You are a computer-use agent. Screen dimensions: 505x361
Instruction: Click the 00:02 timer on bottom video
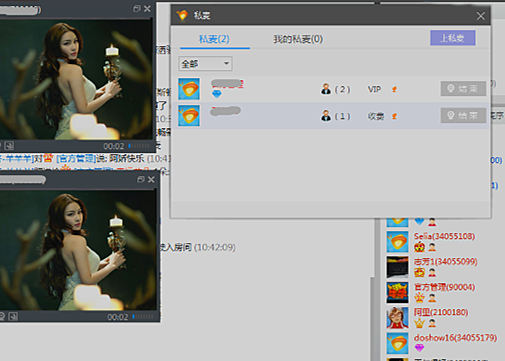pyautogui.click(x=118, y=317)
